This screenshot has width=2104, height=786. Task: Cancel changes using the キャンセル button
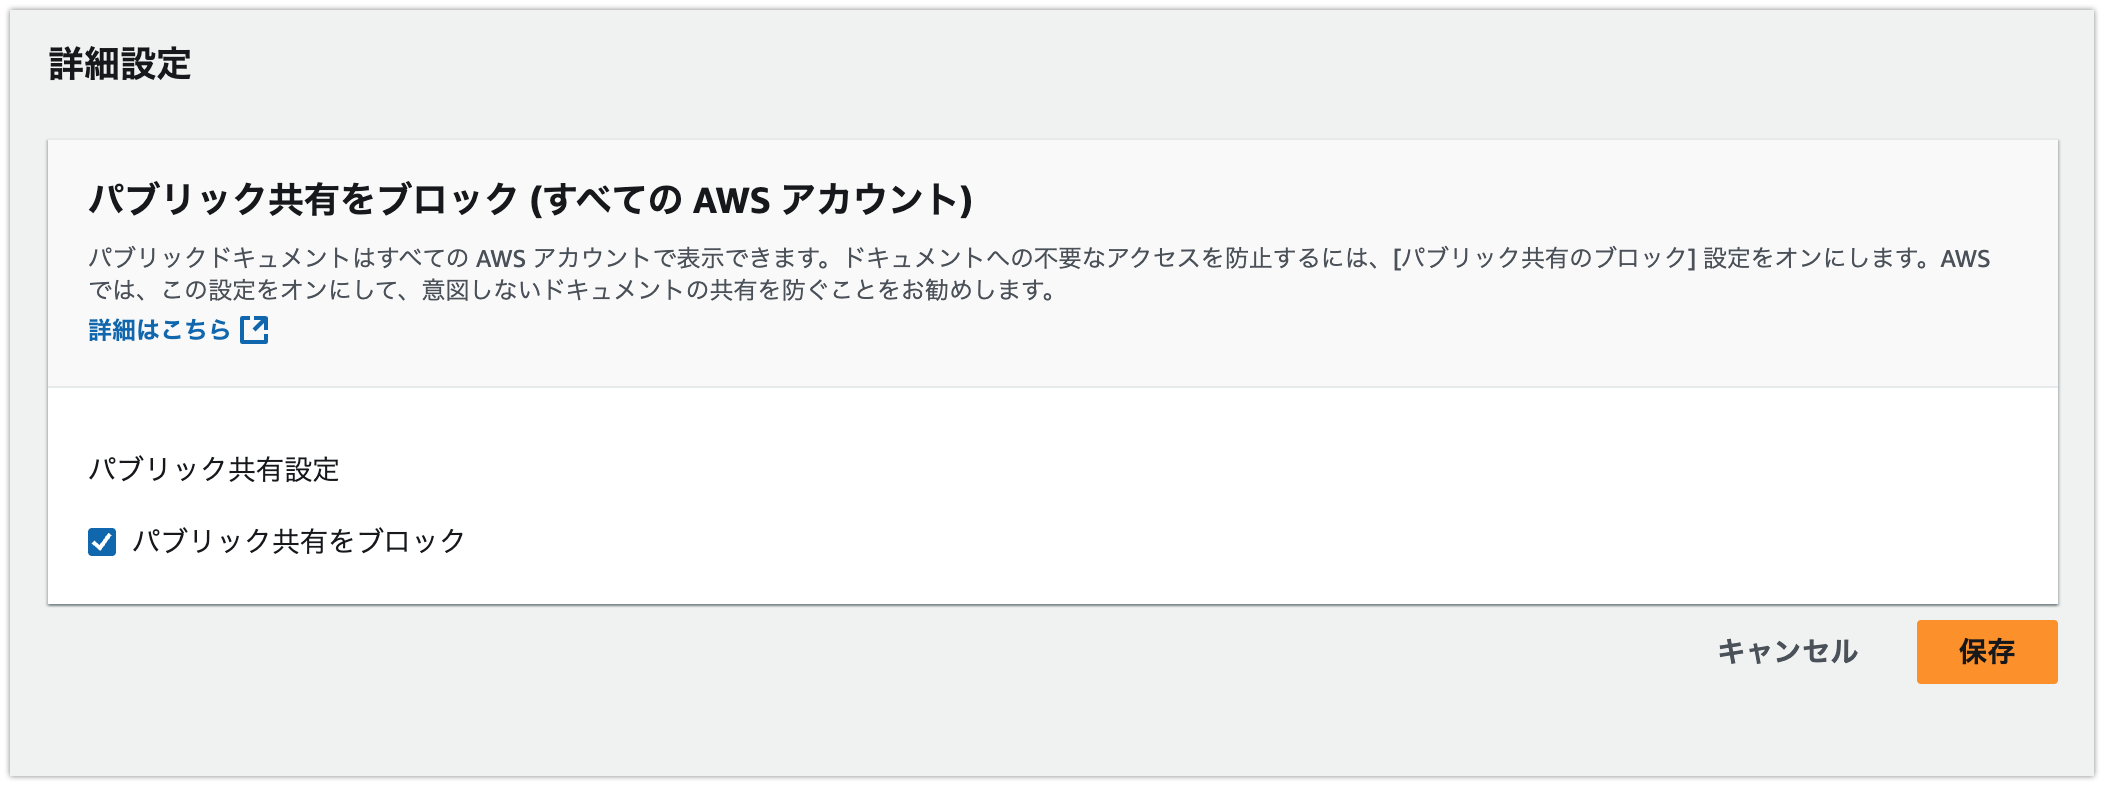pyautogui.click(x=1787, y=652)
